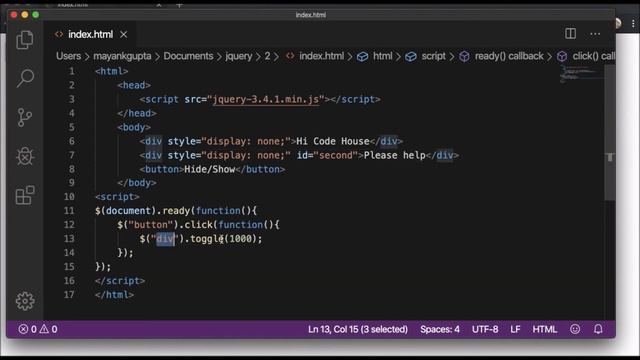Click the closing </script> tag on line 16
Screen dimensions: 640x360
(x=120, y=281)
